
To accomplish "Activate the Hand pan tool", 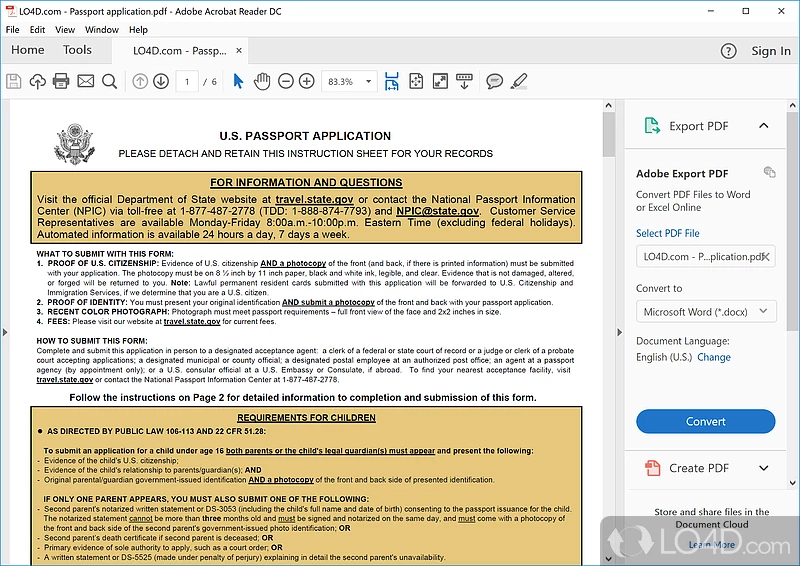I will 262,81.
